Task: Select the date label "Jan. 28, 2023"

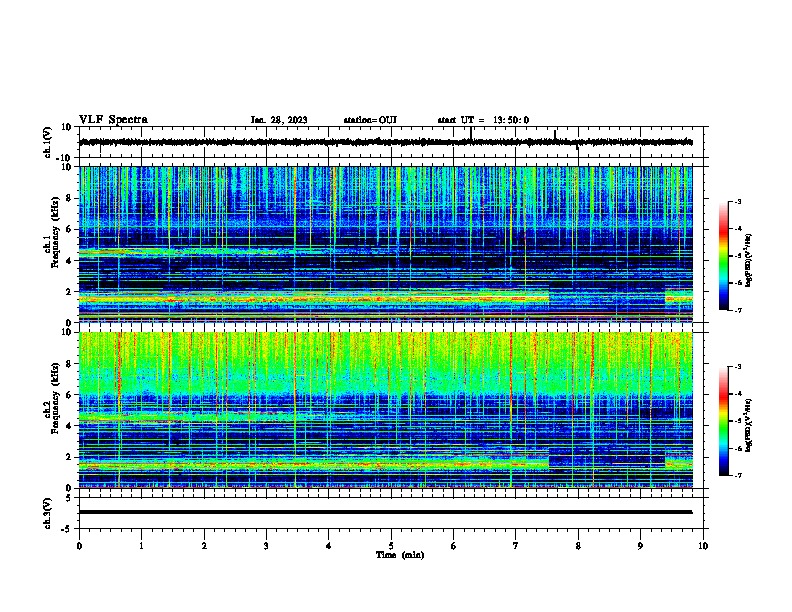Action: click(x=279, y=120)
